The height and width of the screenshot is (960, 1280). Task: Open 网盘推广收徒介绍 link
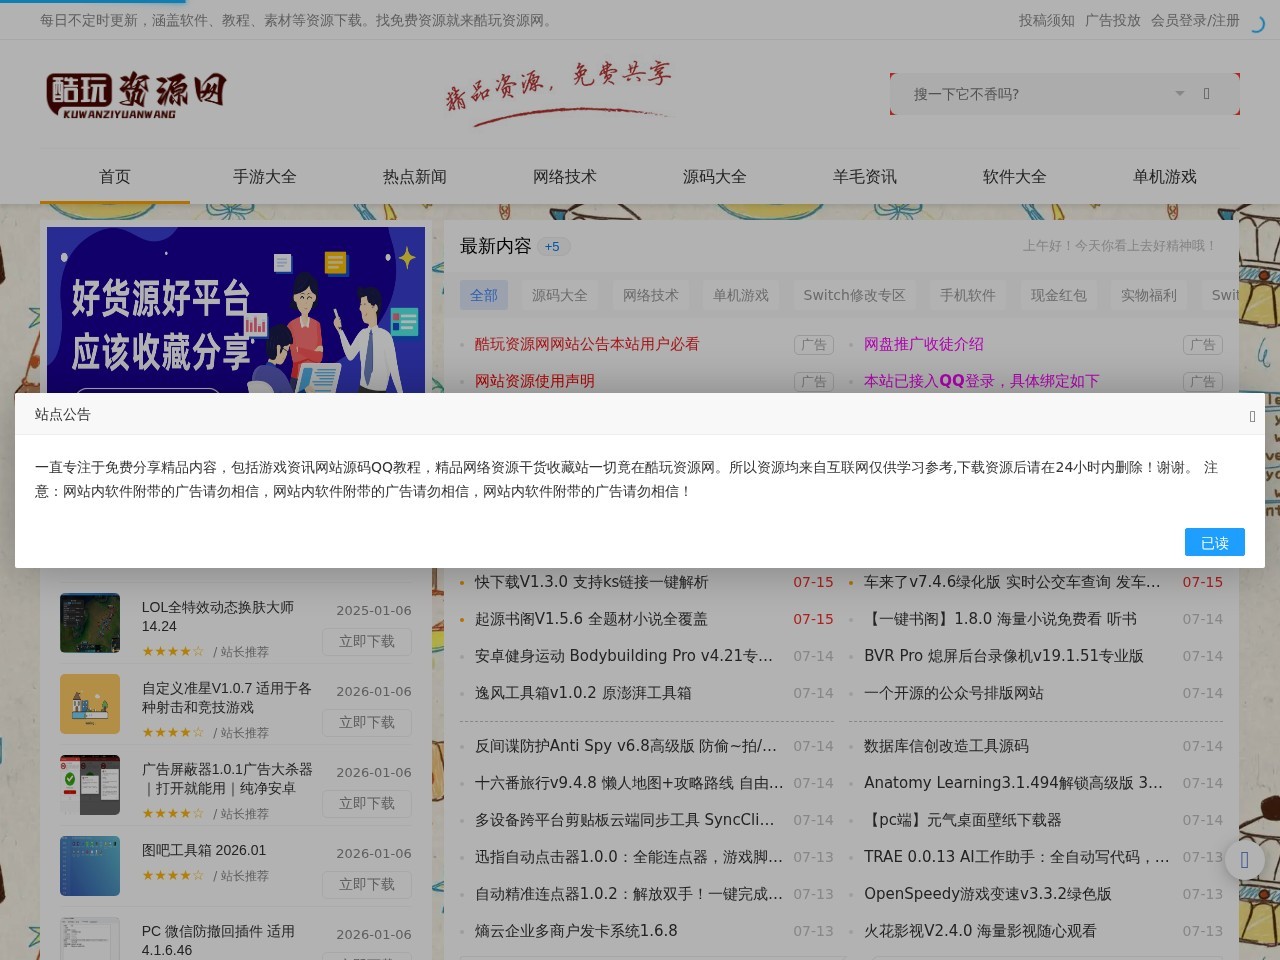click(x=924, y=344)
